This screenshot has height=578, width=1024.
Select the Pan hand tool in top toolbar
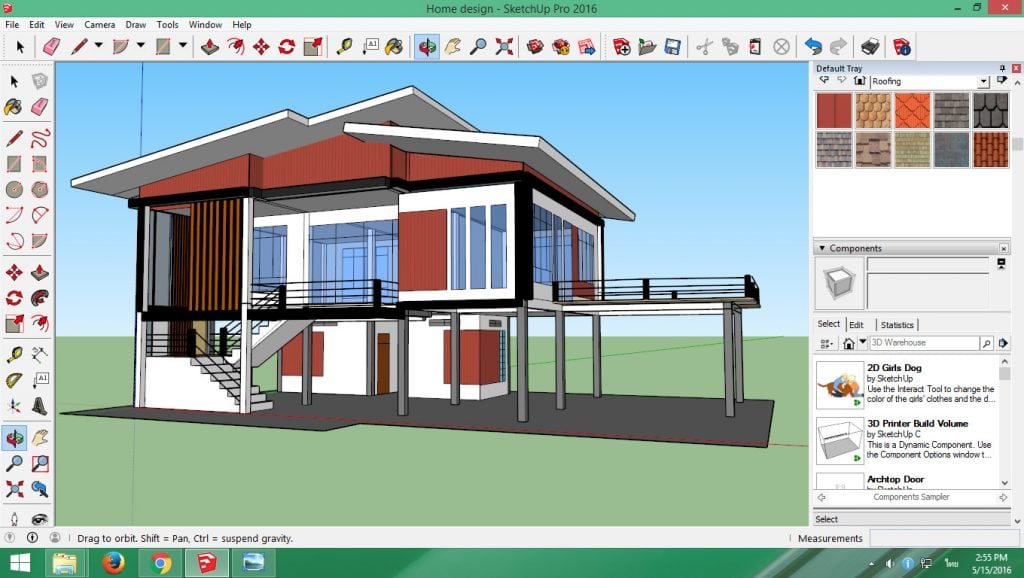(453, 46)
